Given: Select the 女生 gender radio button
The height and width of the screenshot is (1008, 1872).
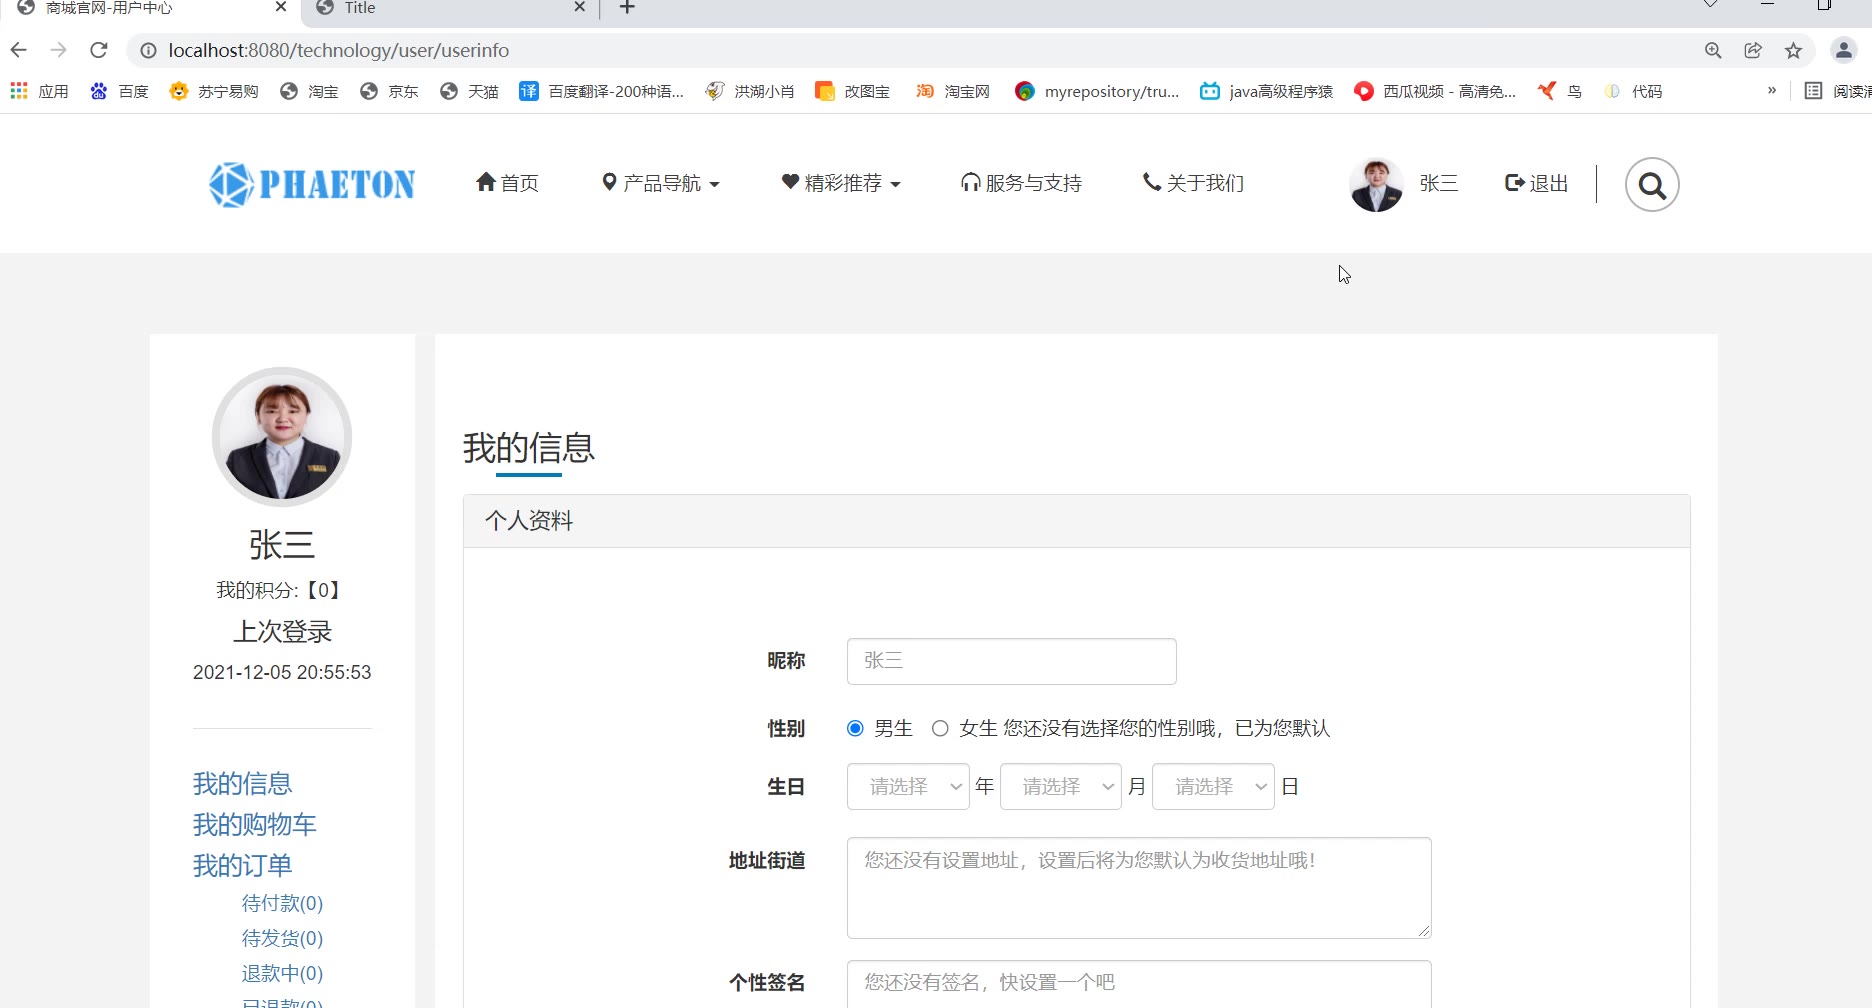Looking at the screenshot, I should [x=940, y=728].
